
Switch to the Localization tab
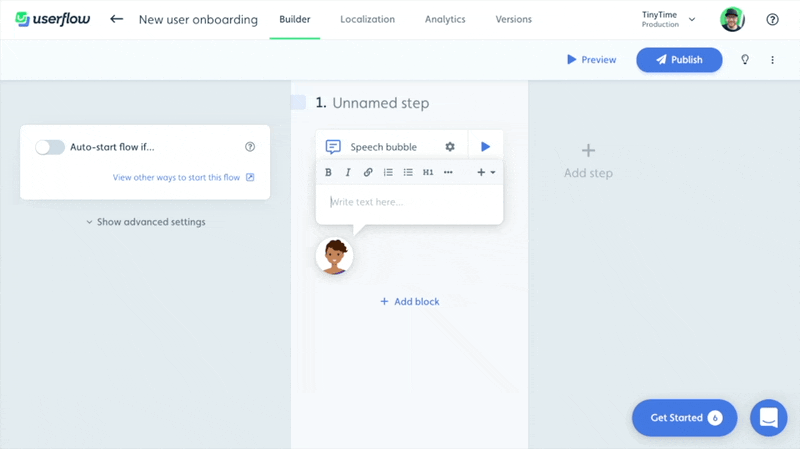[367, 19]
